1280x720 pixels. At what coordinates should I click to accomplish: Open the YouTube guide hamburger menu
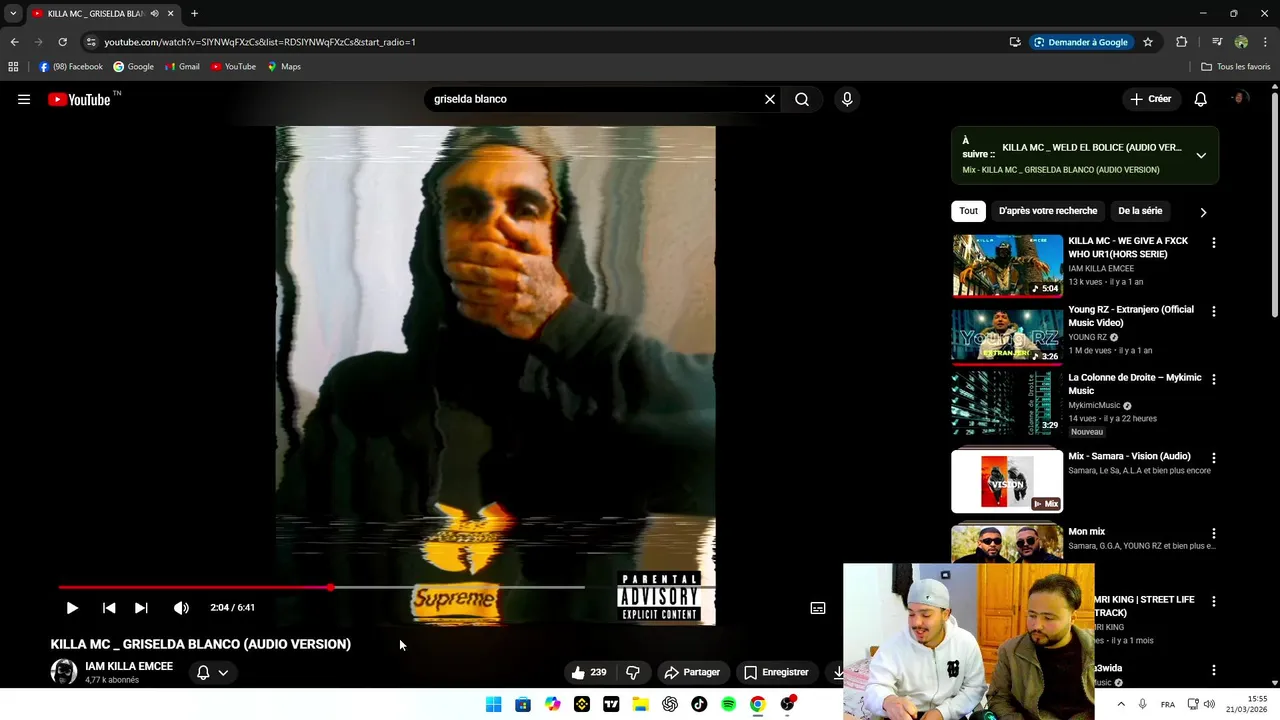pos(24,99)
